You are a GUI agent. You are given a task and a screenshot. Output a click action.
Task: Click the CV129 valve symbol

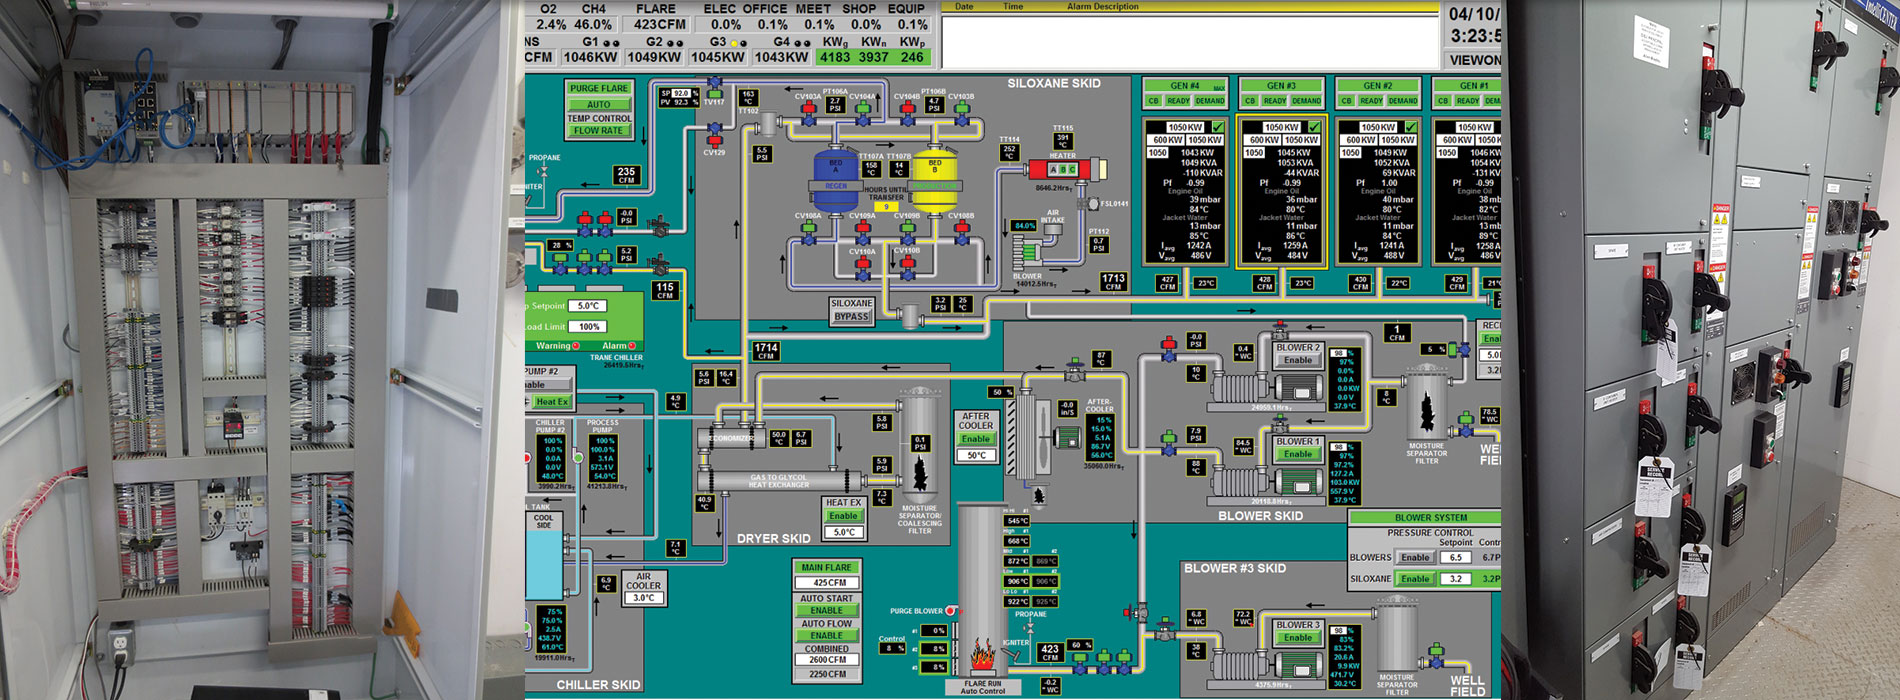tap(715, 134)
